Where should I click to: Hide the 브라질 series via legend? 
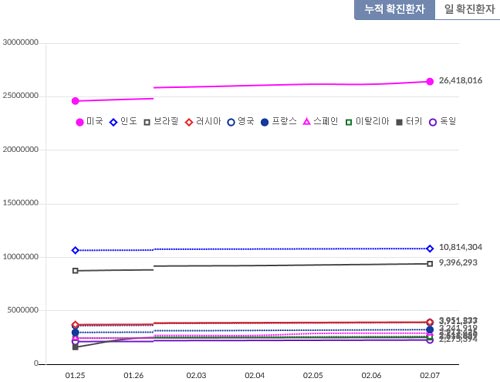161,122
